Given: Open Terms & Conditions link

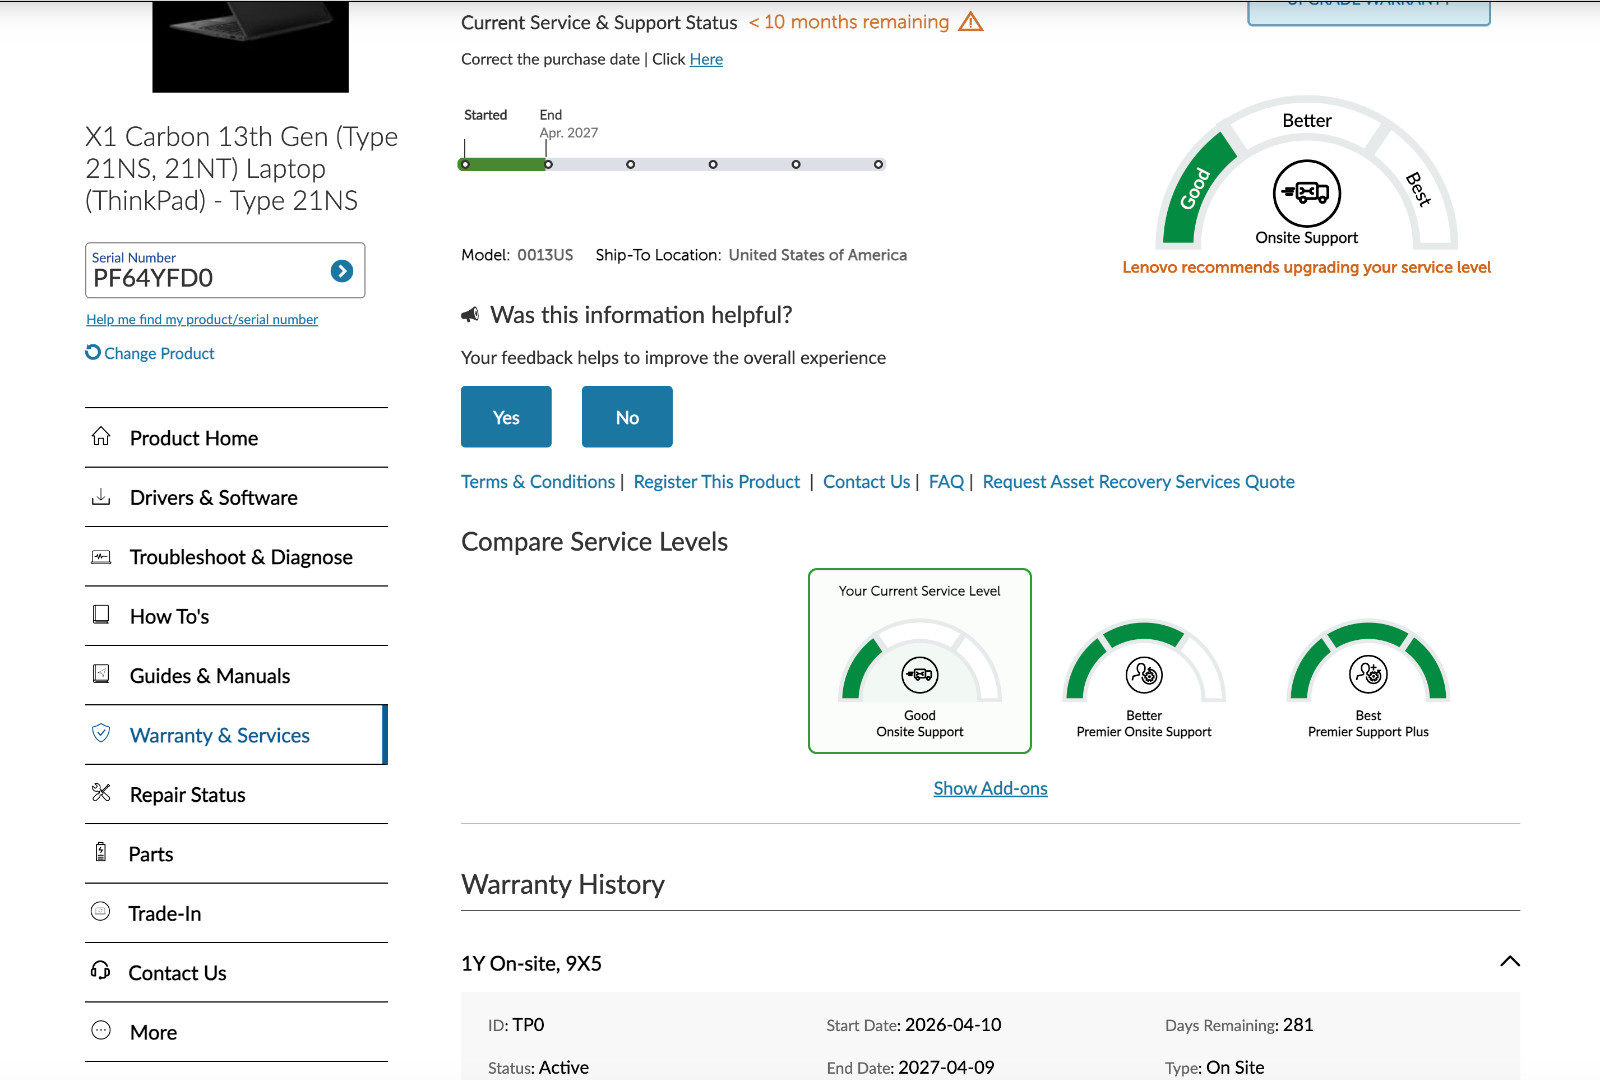Looking at the screenshot, I should [x=538, y=482].
